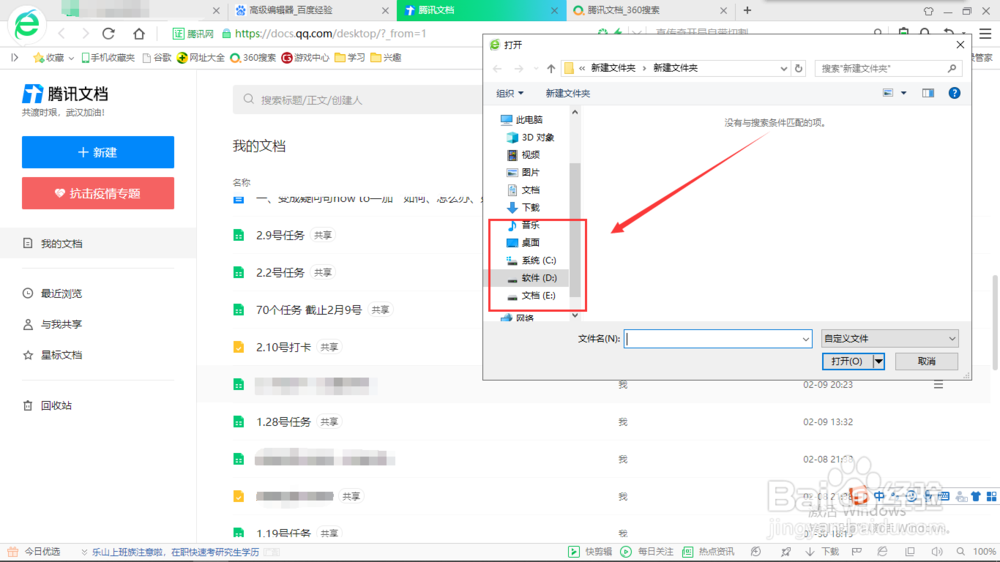This screenshot has height=562, width=1000.
Task: Open a new browser tab with plus
Action: point(747,10)
